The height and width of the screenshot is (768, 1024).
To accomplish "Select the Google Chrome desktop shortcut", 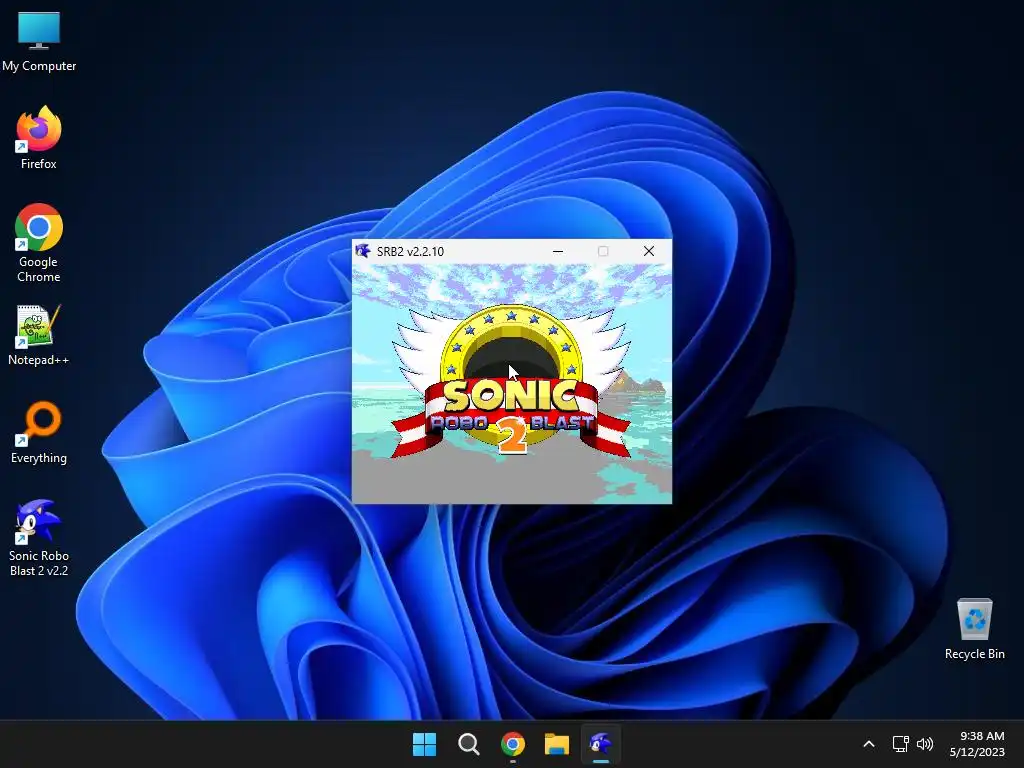I will (x=39, y=243).
